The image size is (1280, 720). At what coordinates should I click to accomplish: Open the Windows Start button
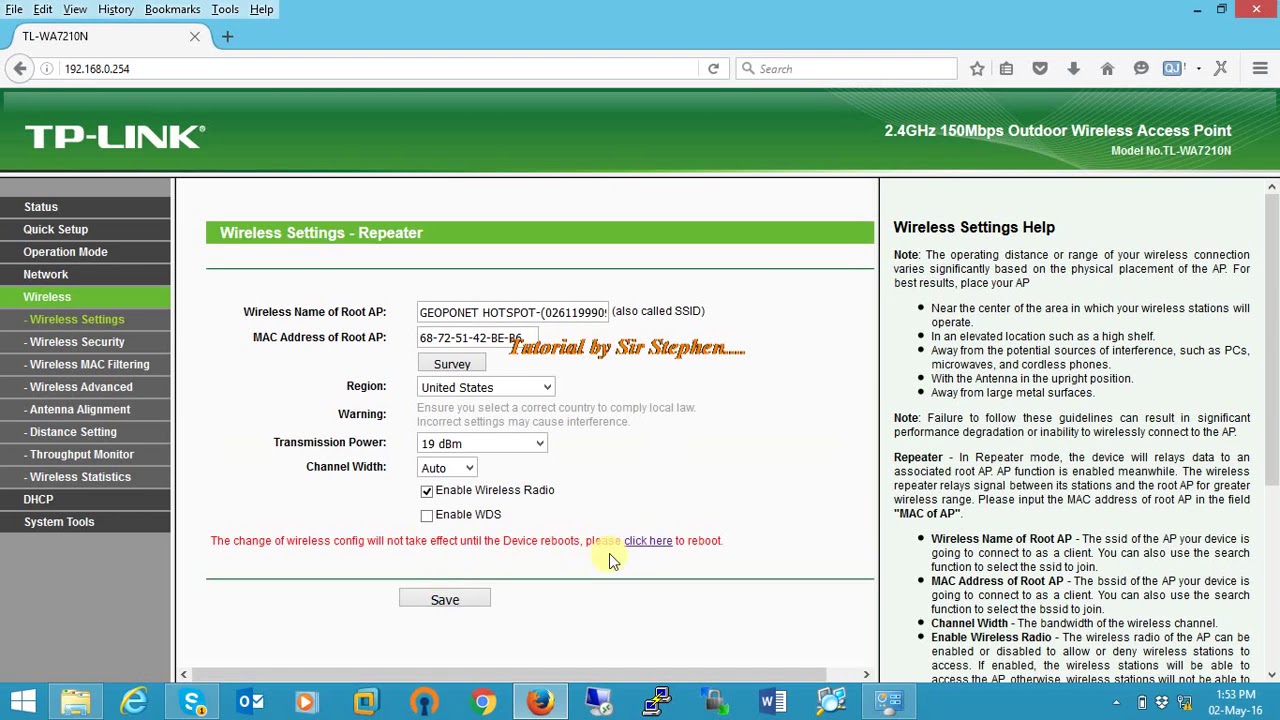pyautogui.click(x=23, y=701)
